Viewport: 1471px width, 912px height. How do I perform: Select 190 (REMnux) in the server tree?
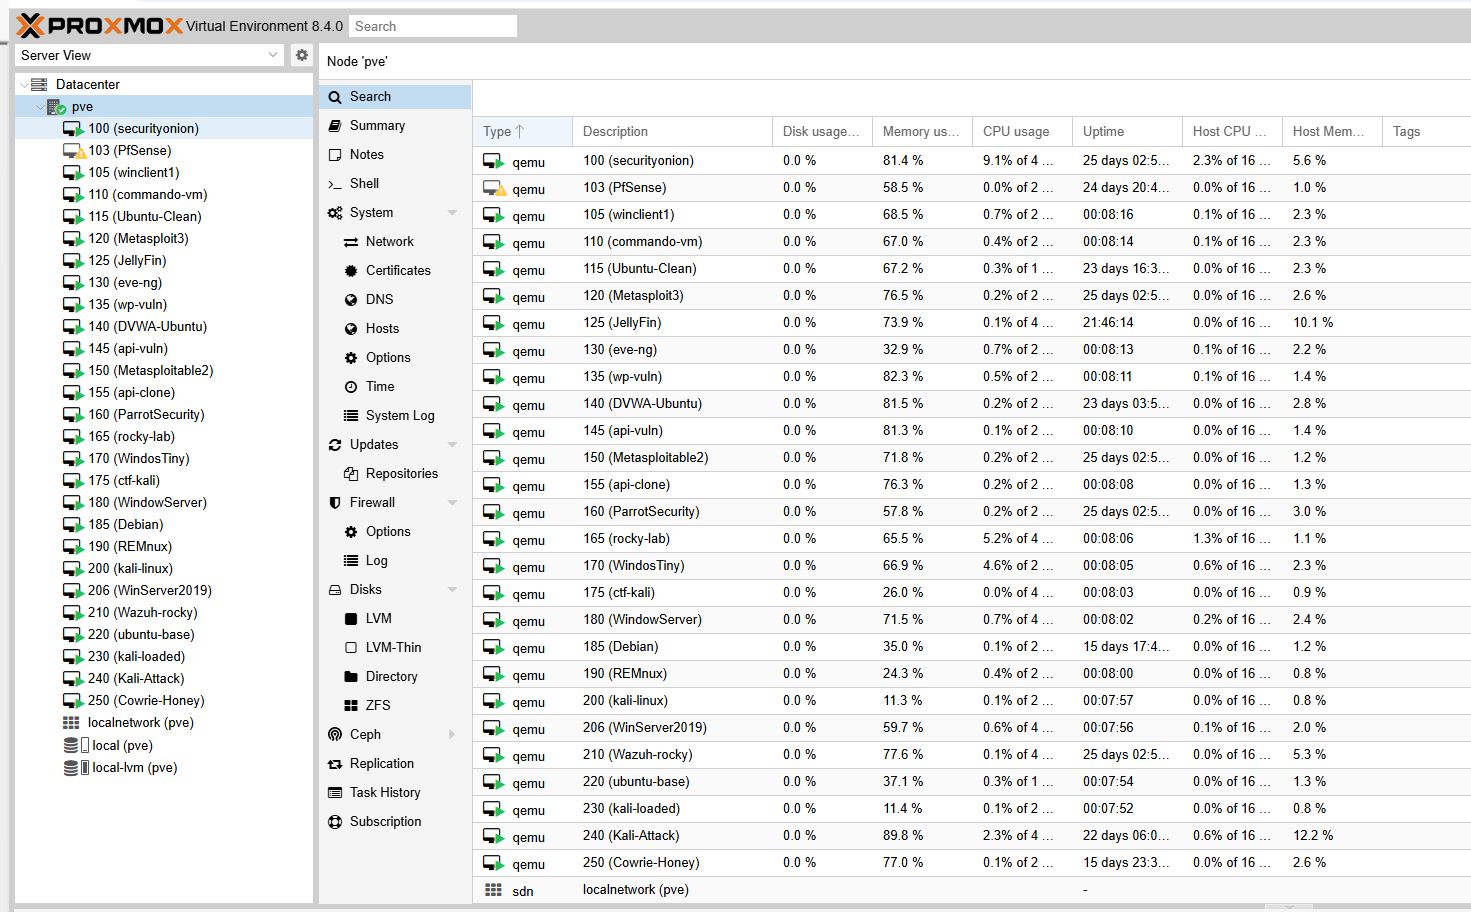pyautogui.click(x=163, y=547)
